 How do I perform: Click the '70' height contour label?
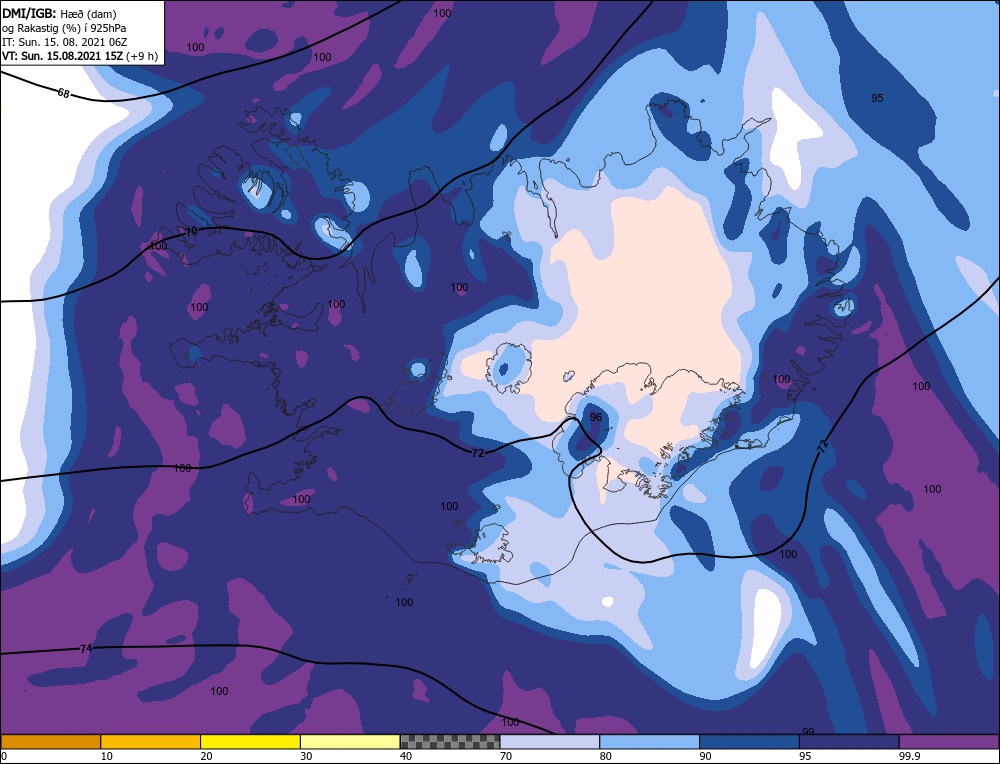coord(191,231)
